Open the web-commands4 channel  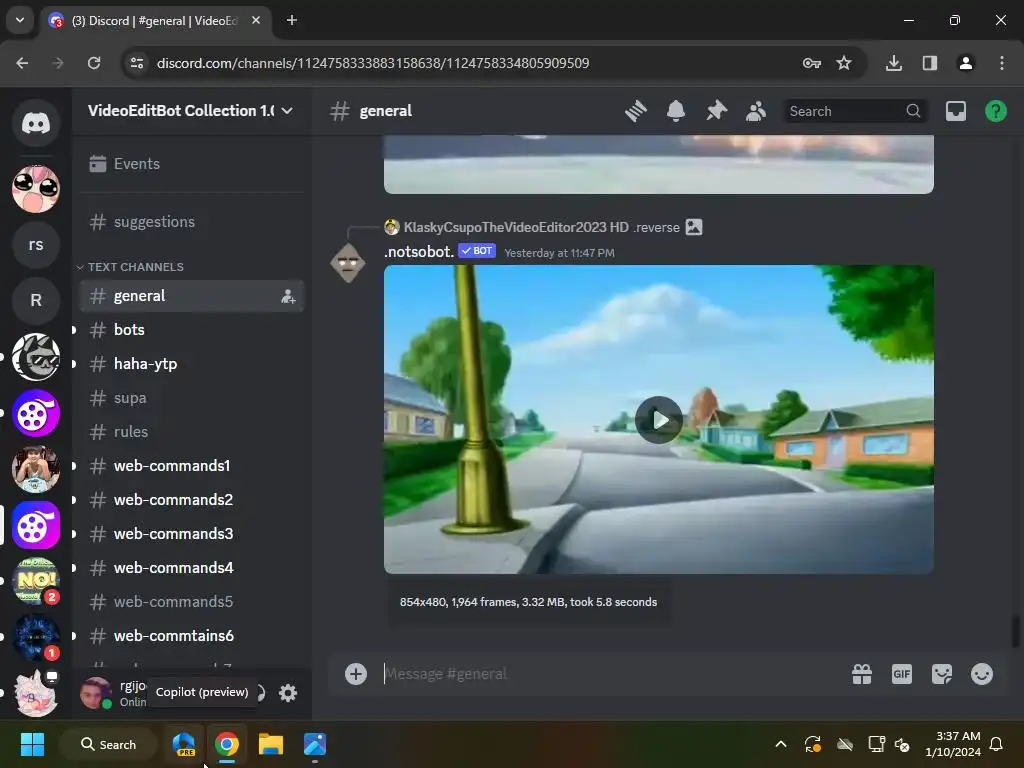coord(191,568)
